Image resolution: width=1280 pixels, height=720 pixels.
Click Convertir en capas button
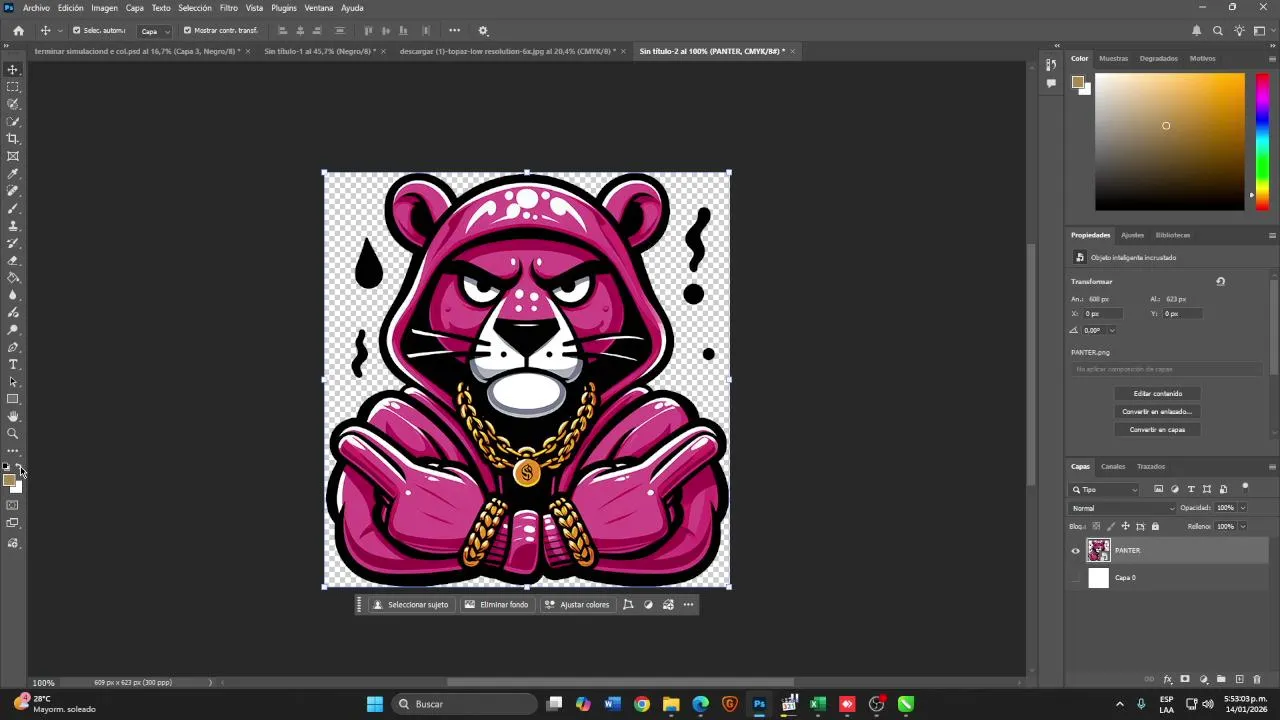tap(1158, 429)
